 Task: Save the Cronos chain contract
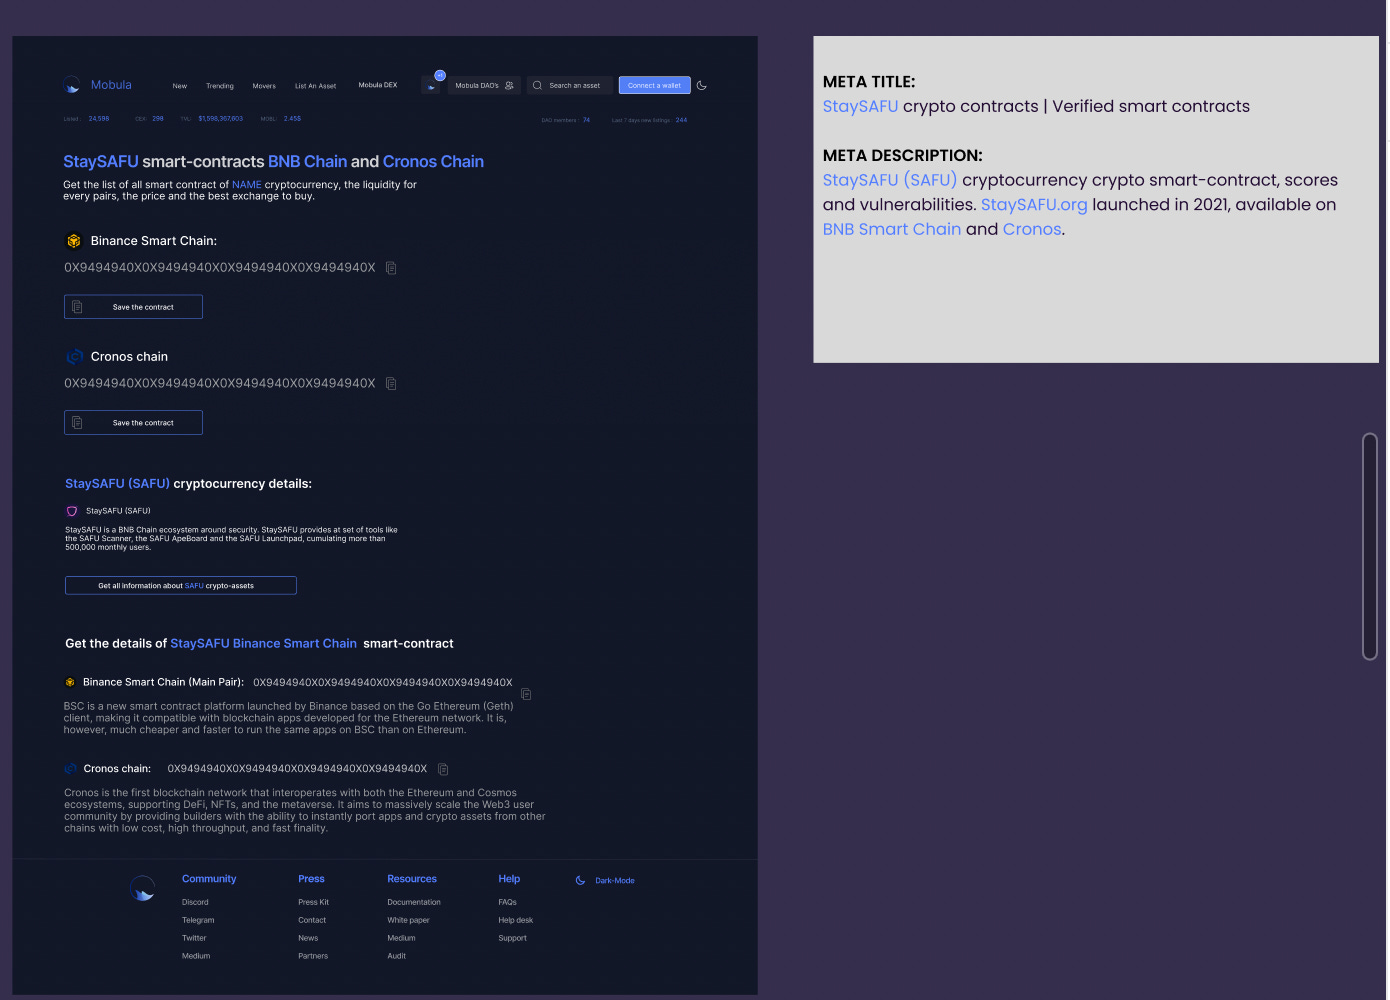coord(133,423)
